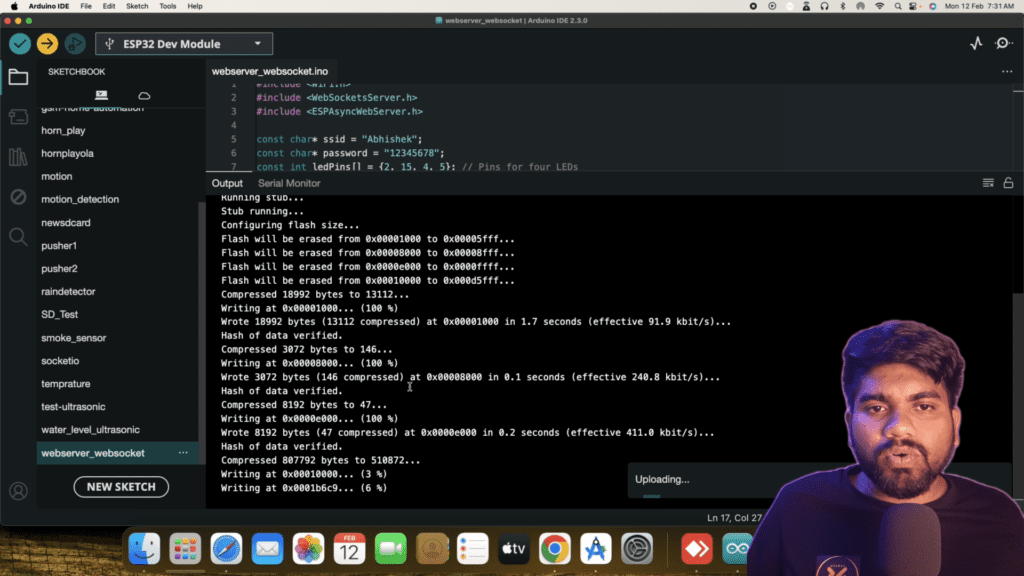Open the Serial Plotter icon

click(976, 43)
